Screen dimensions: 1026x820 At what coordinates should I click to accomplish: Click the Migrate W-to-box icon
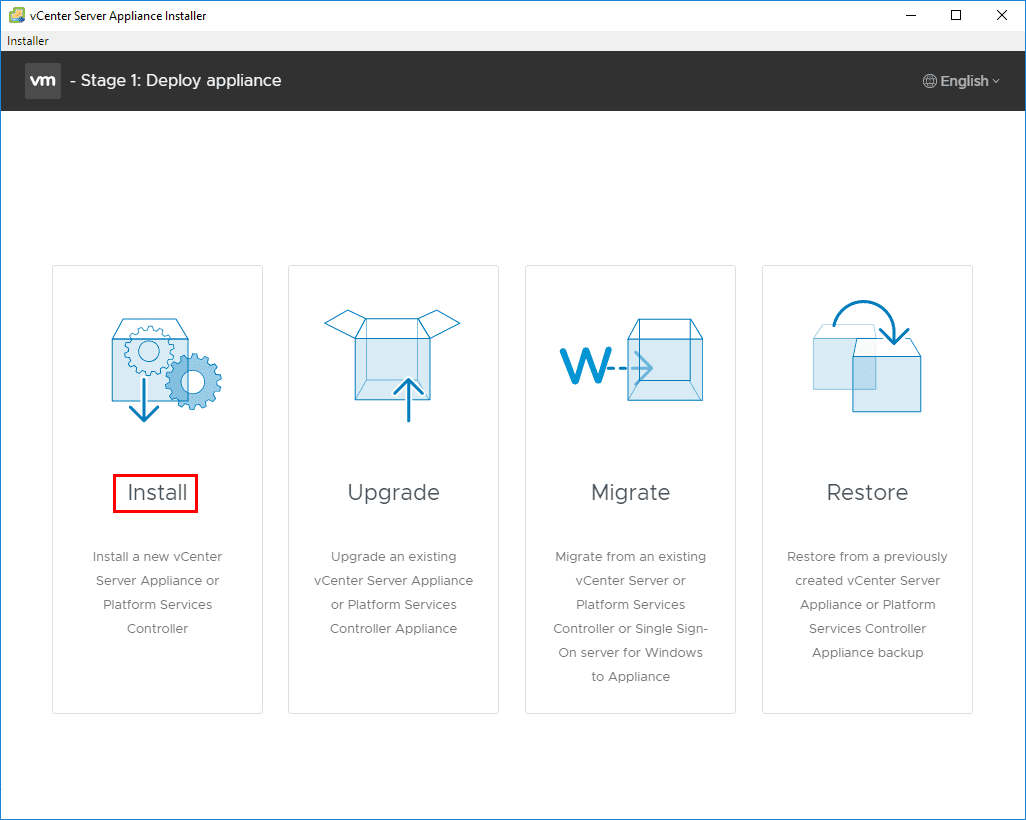tap(631, 360)
